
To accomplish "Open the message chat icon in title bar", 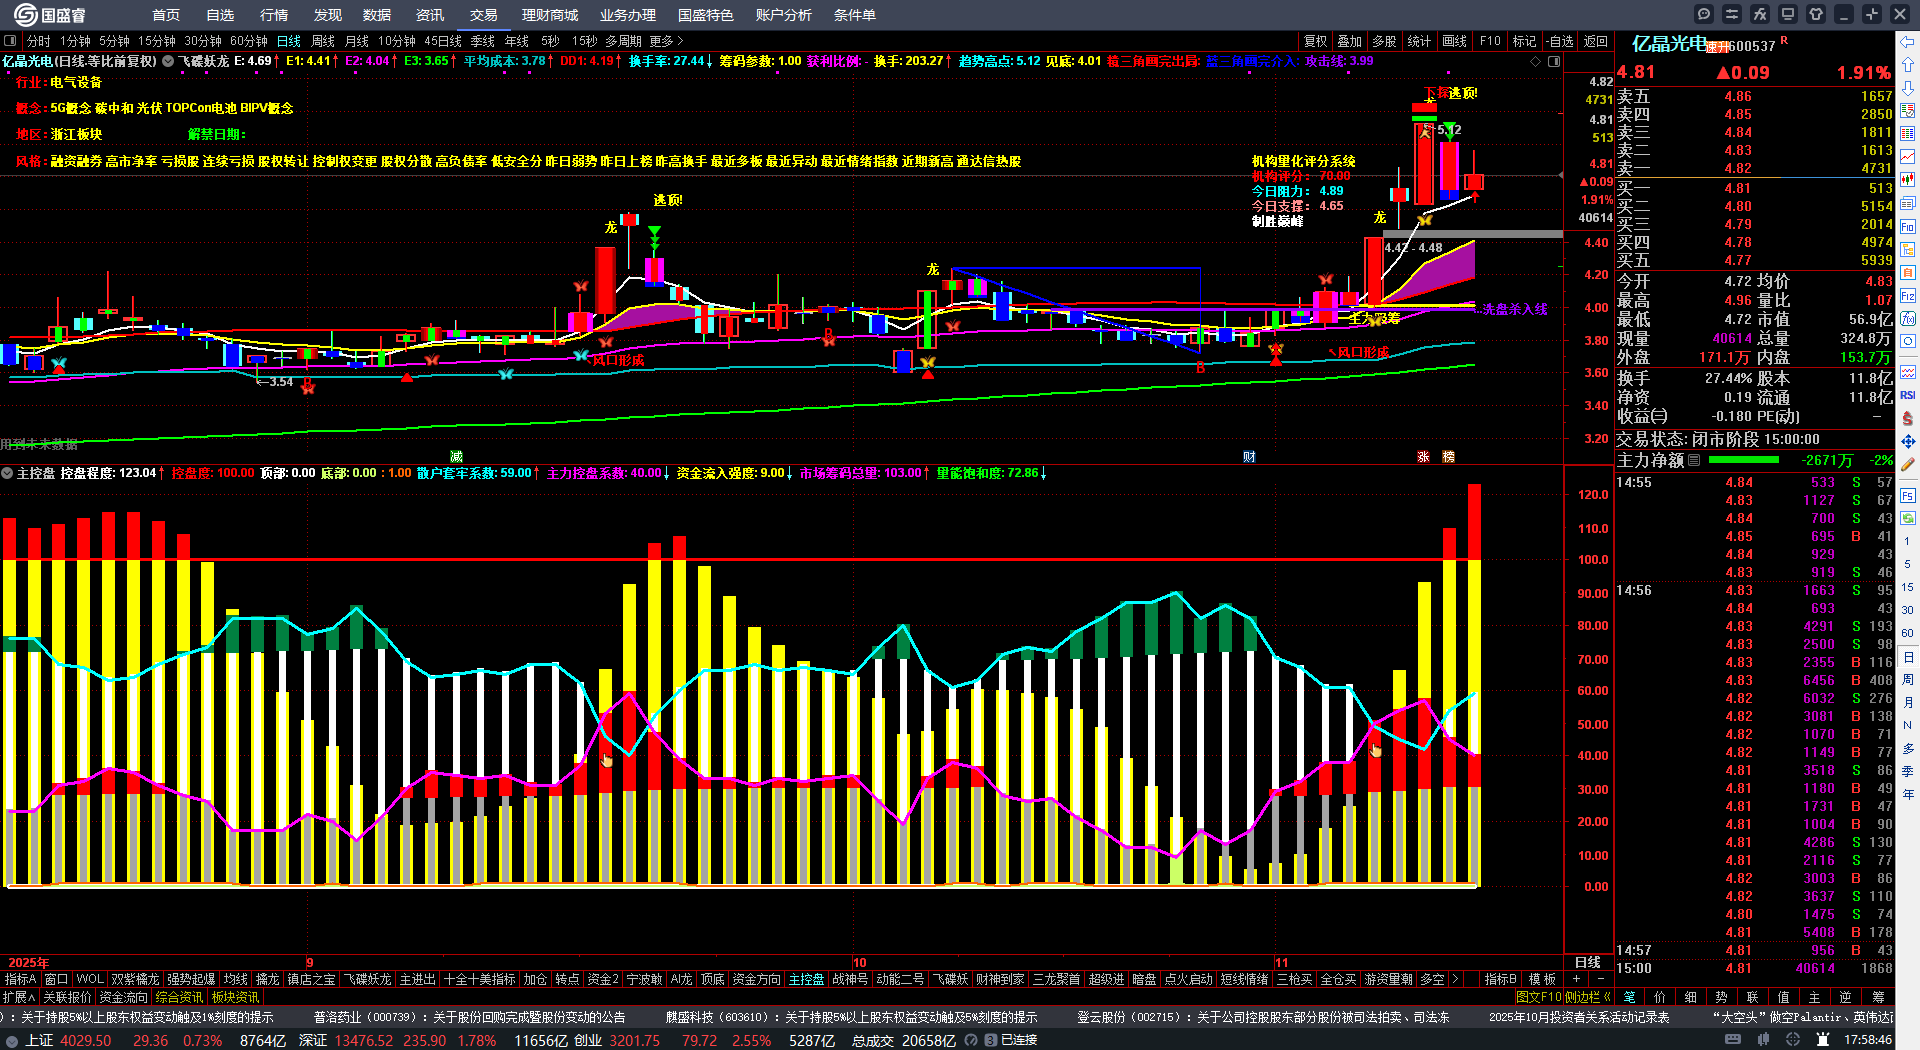I will (1704, 14).
